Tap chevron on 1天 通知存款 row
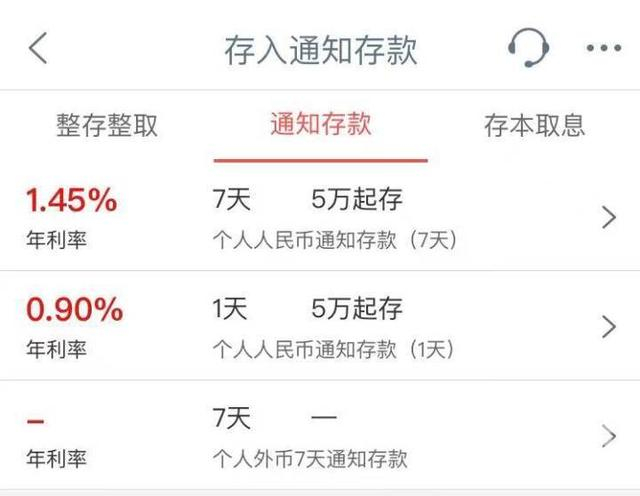 pos(608,326)
